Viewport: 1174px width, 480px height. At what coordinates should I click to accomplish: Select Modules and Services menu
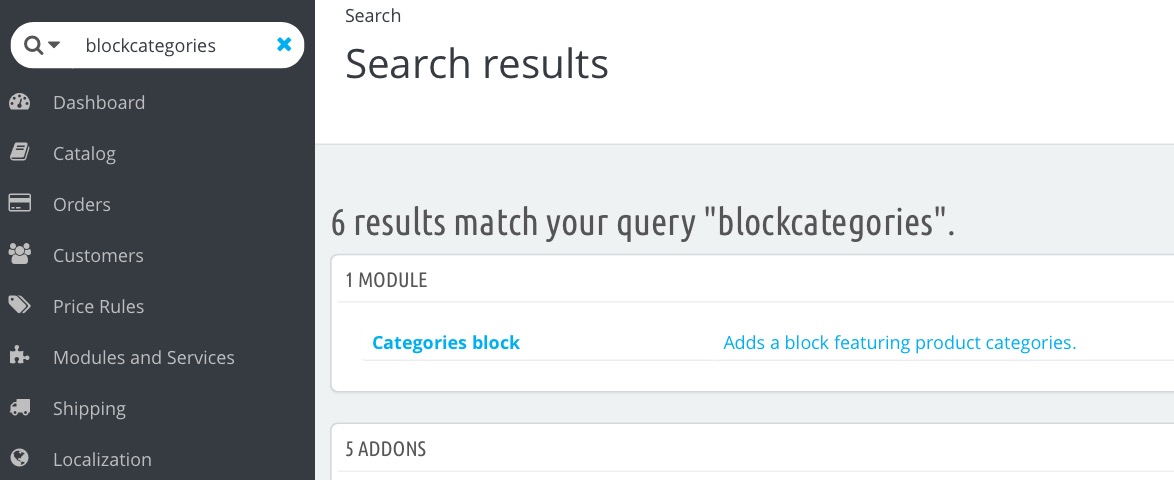(x=144, y=357)
